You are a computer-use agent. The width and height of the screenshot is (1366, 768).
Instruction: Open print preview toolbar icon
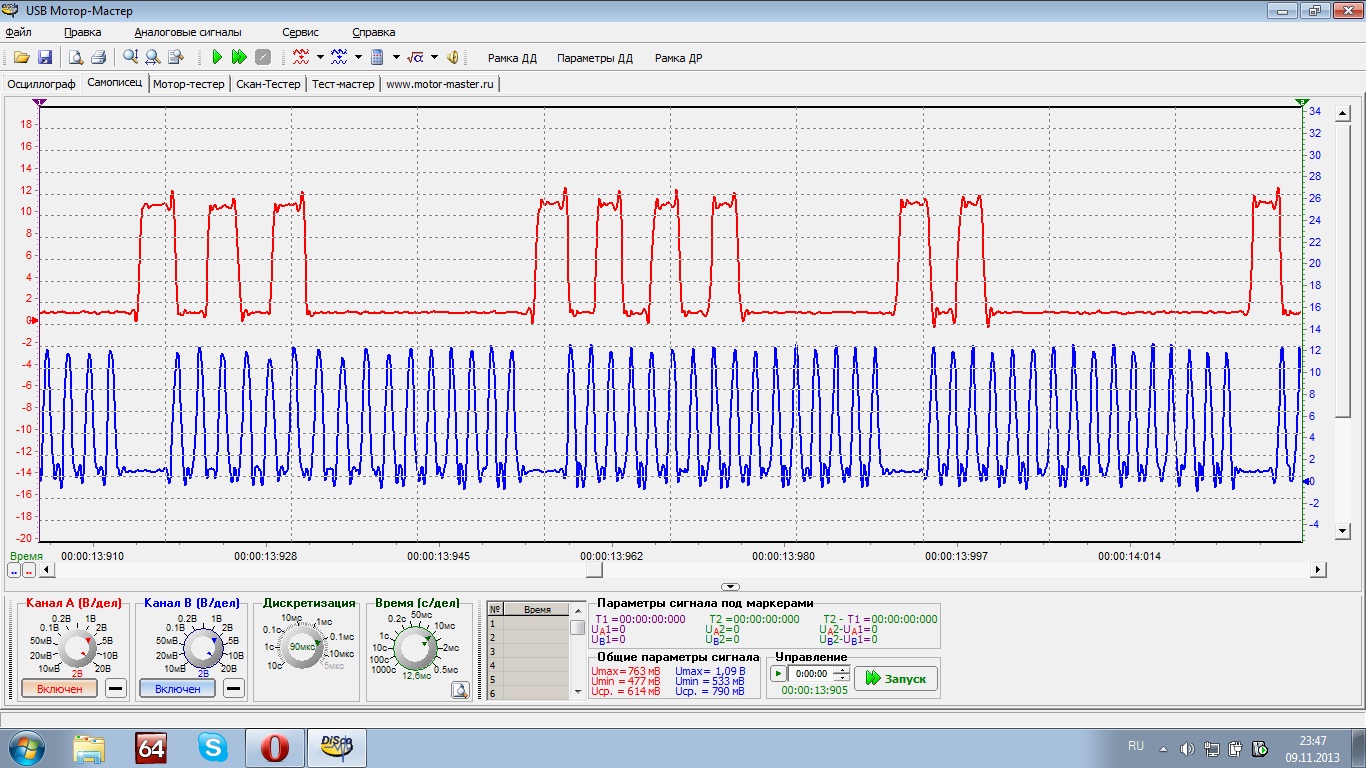[76, 58]
